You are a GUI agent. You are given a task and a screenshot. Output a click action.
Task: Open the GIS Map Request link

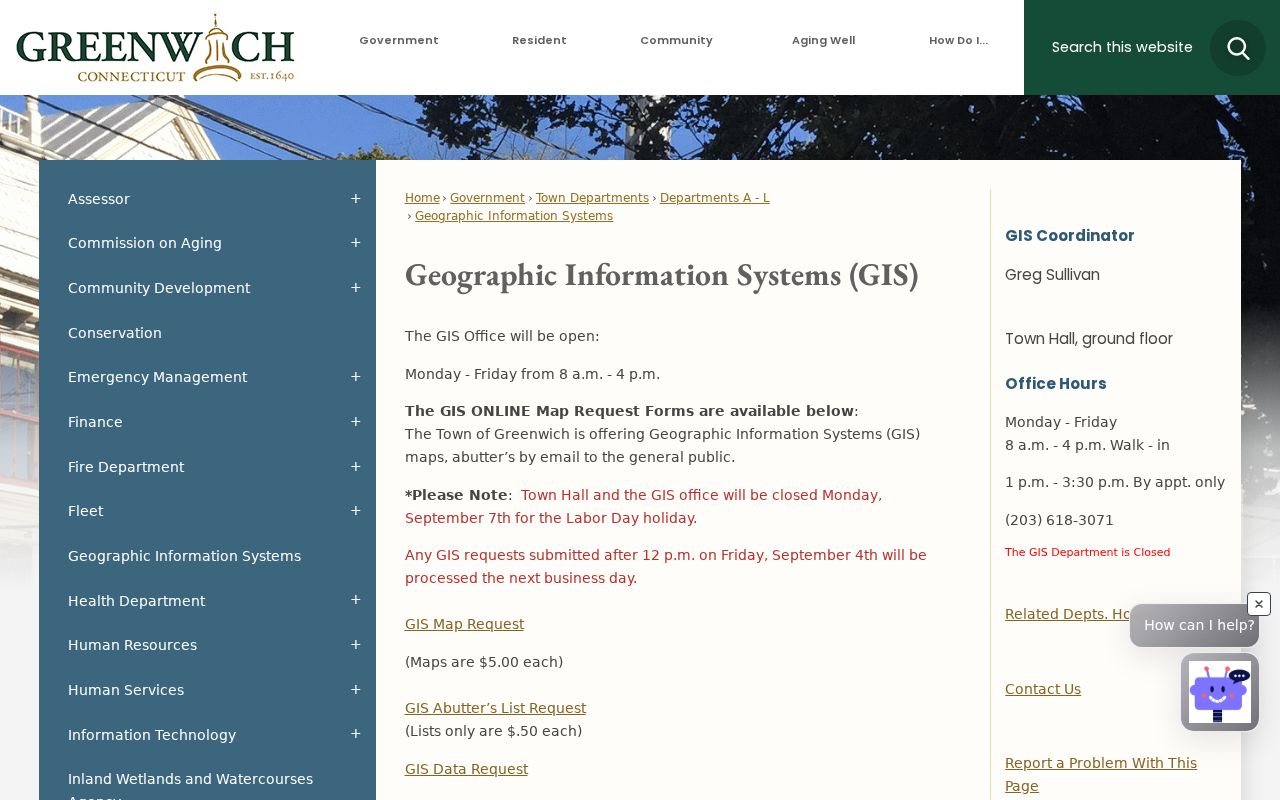coord(464,624)
